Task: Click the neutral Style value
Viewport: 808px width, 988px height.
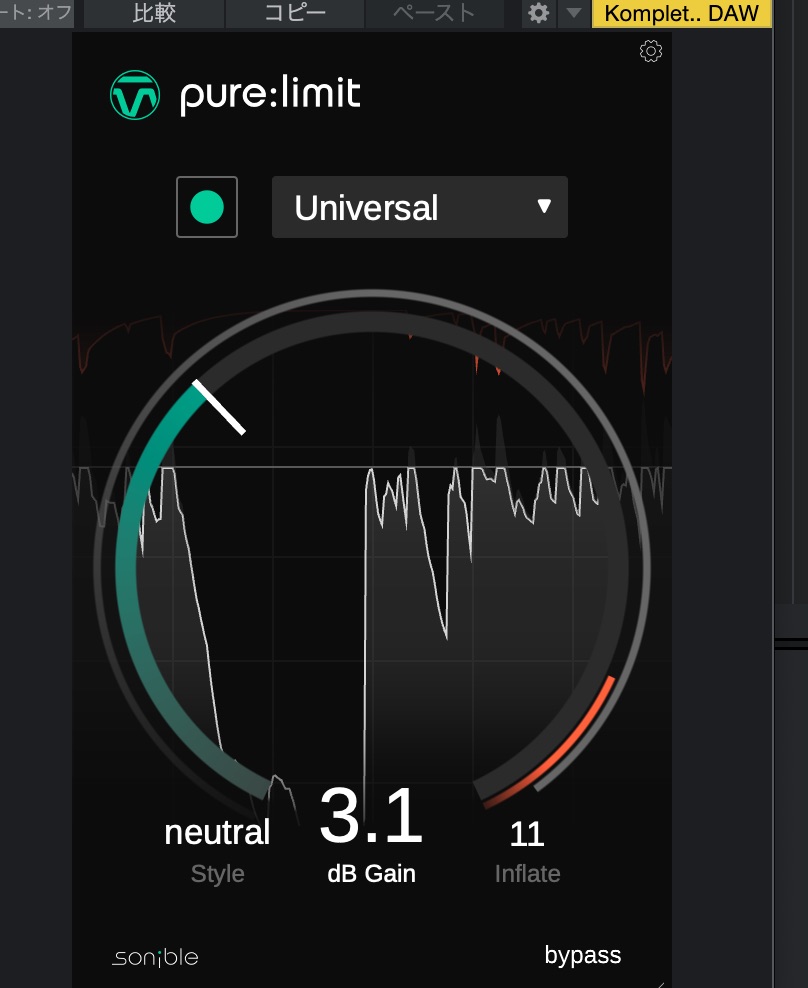Action: point(217,832)
